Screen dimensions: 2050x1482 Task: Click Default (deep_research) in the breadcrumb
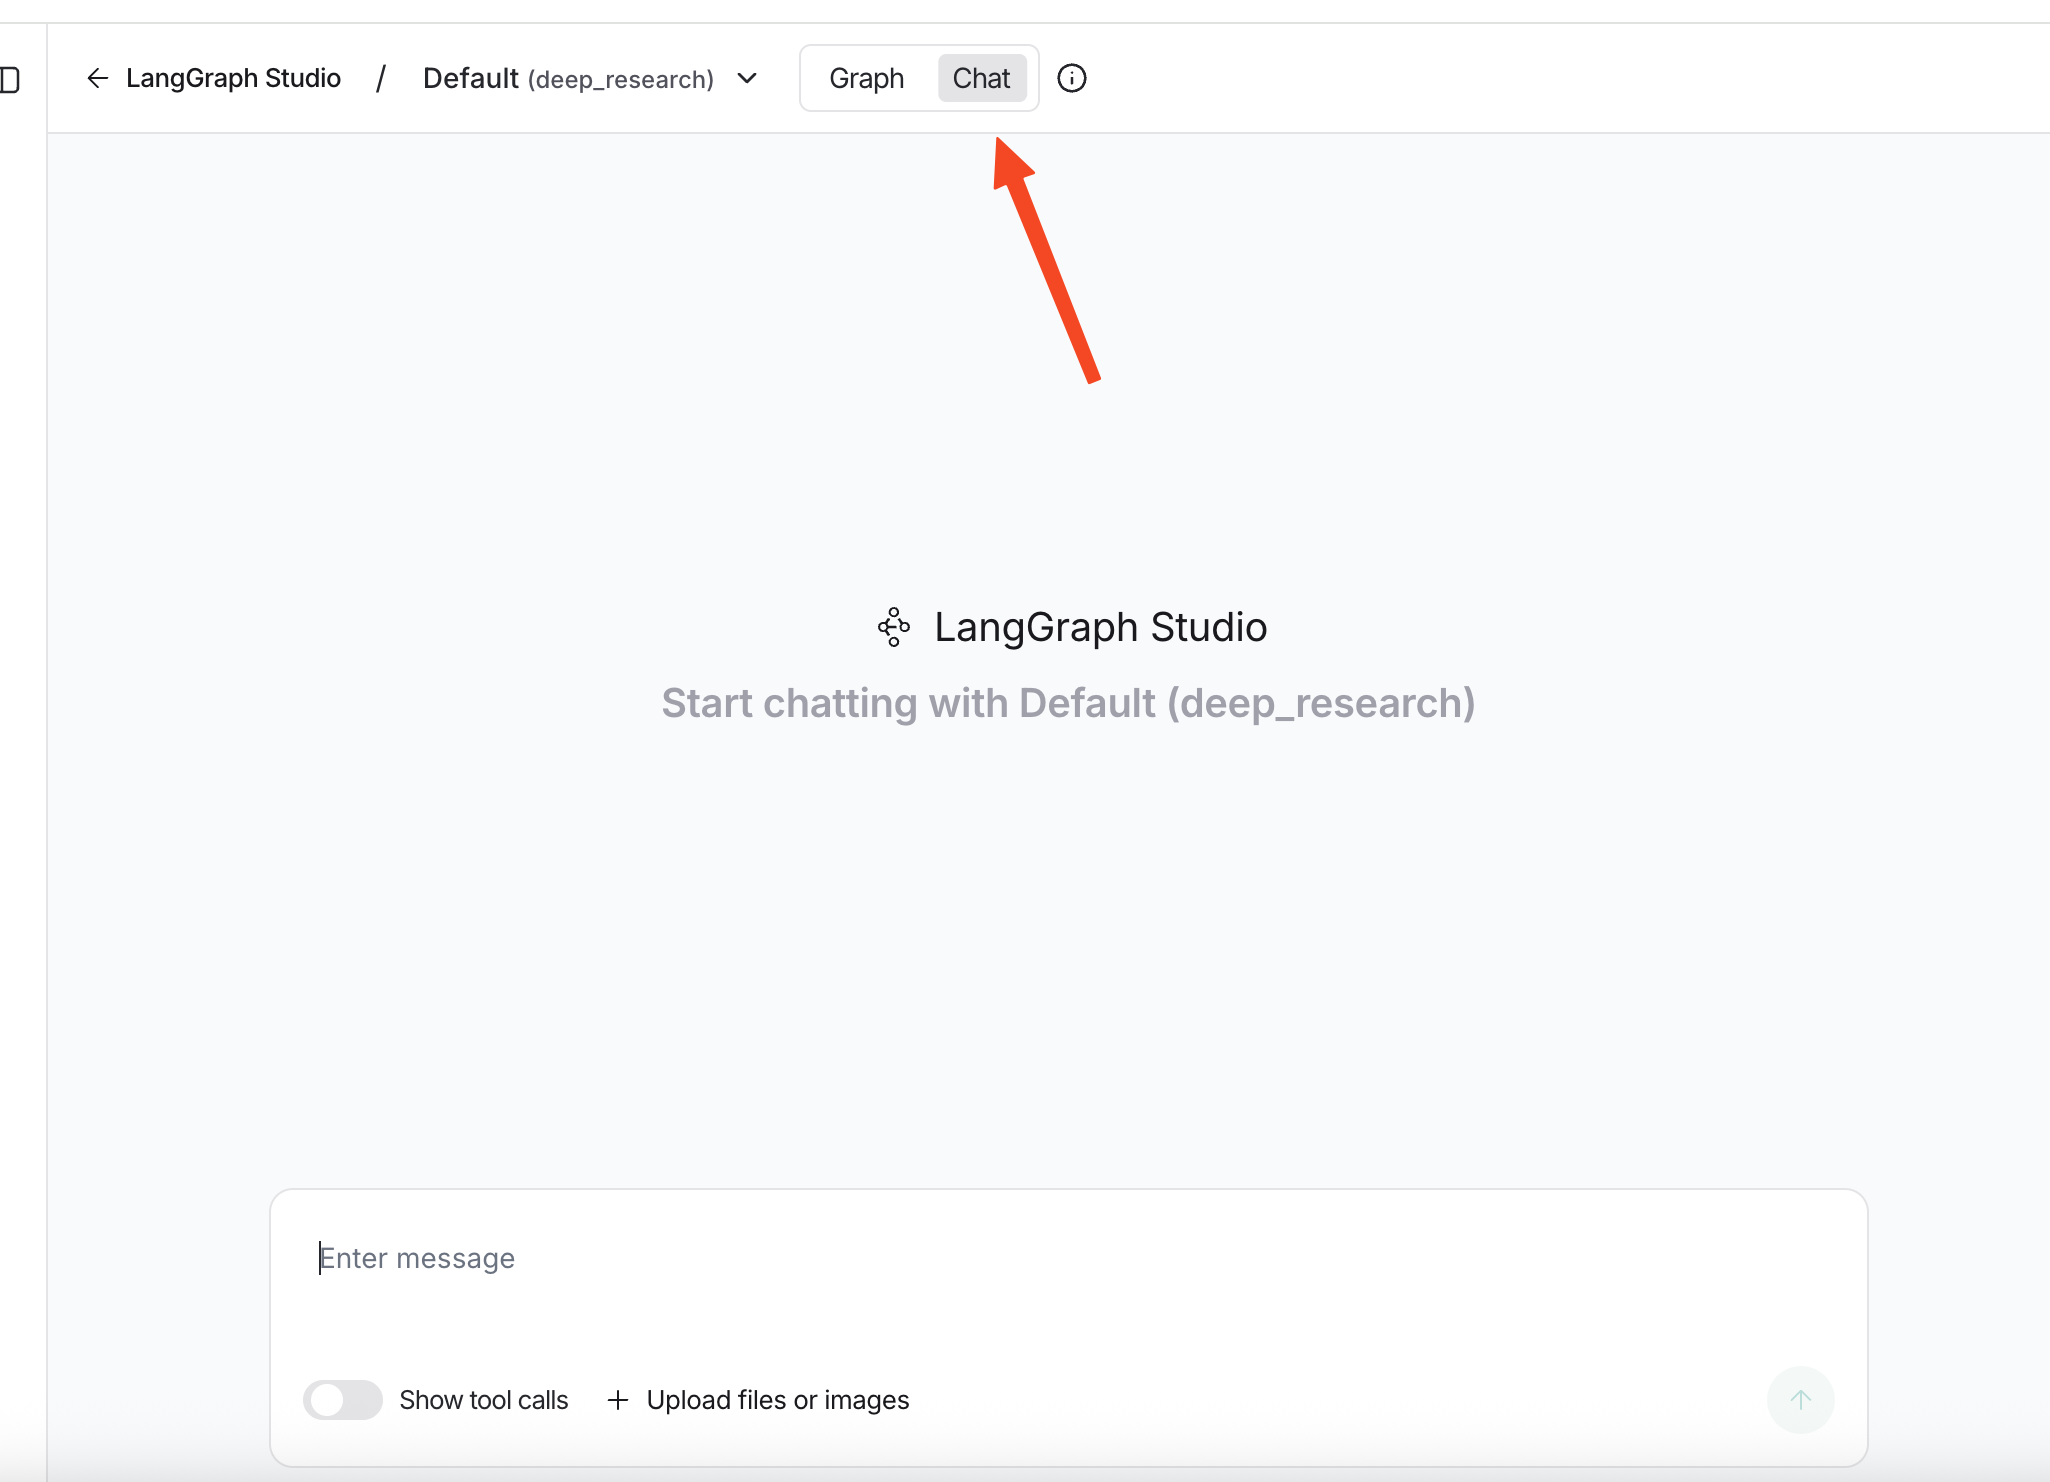tap(568, 78)
